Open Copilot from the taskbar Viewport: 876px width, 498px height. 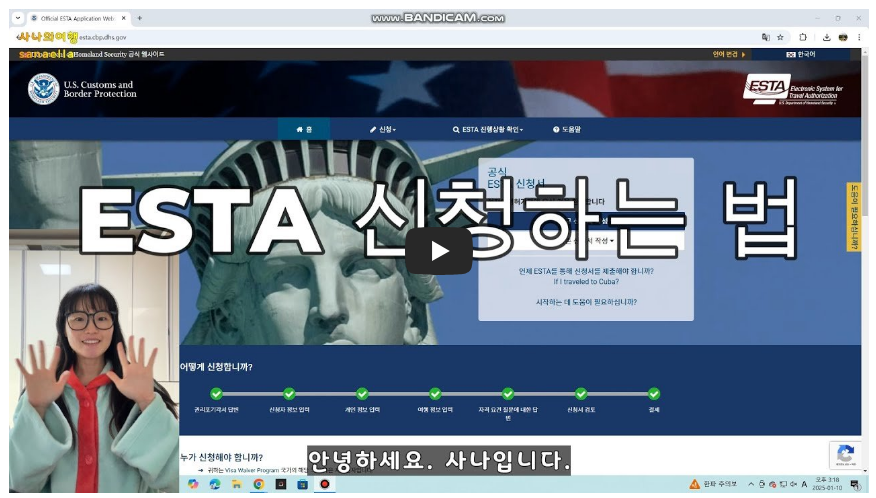pyautogui.click(x=193, y=484)
